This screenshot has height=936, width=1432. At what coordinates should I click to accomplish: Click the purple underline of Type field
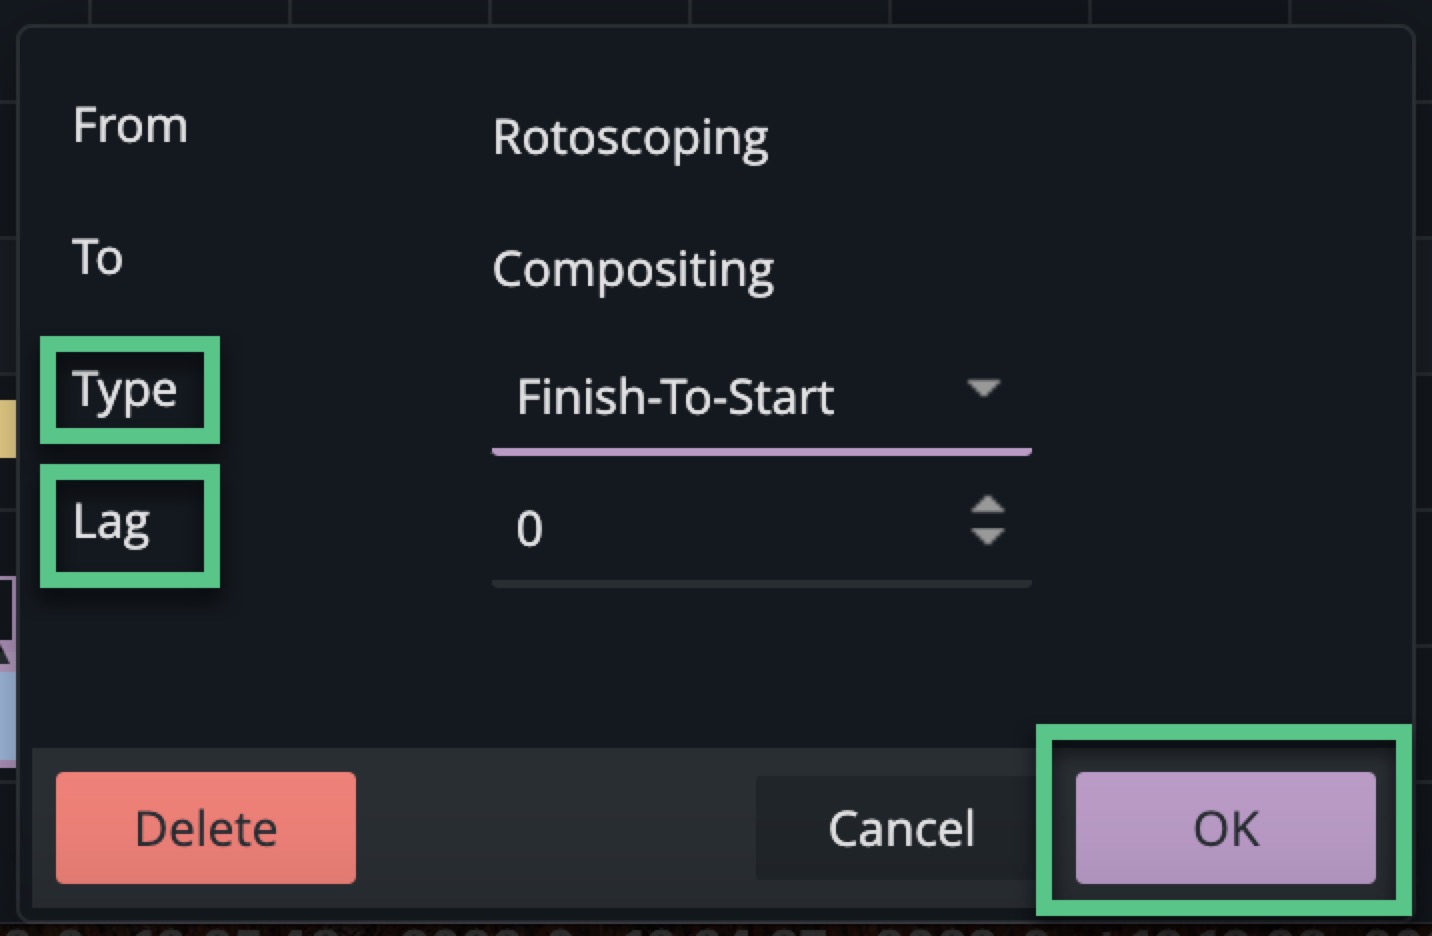click(x=760, y=452)
